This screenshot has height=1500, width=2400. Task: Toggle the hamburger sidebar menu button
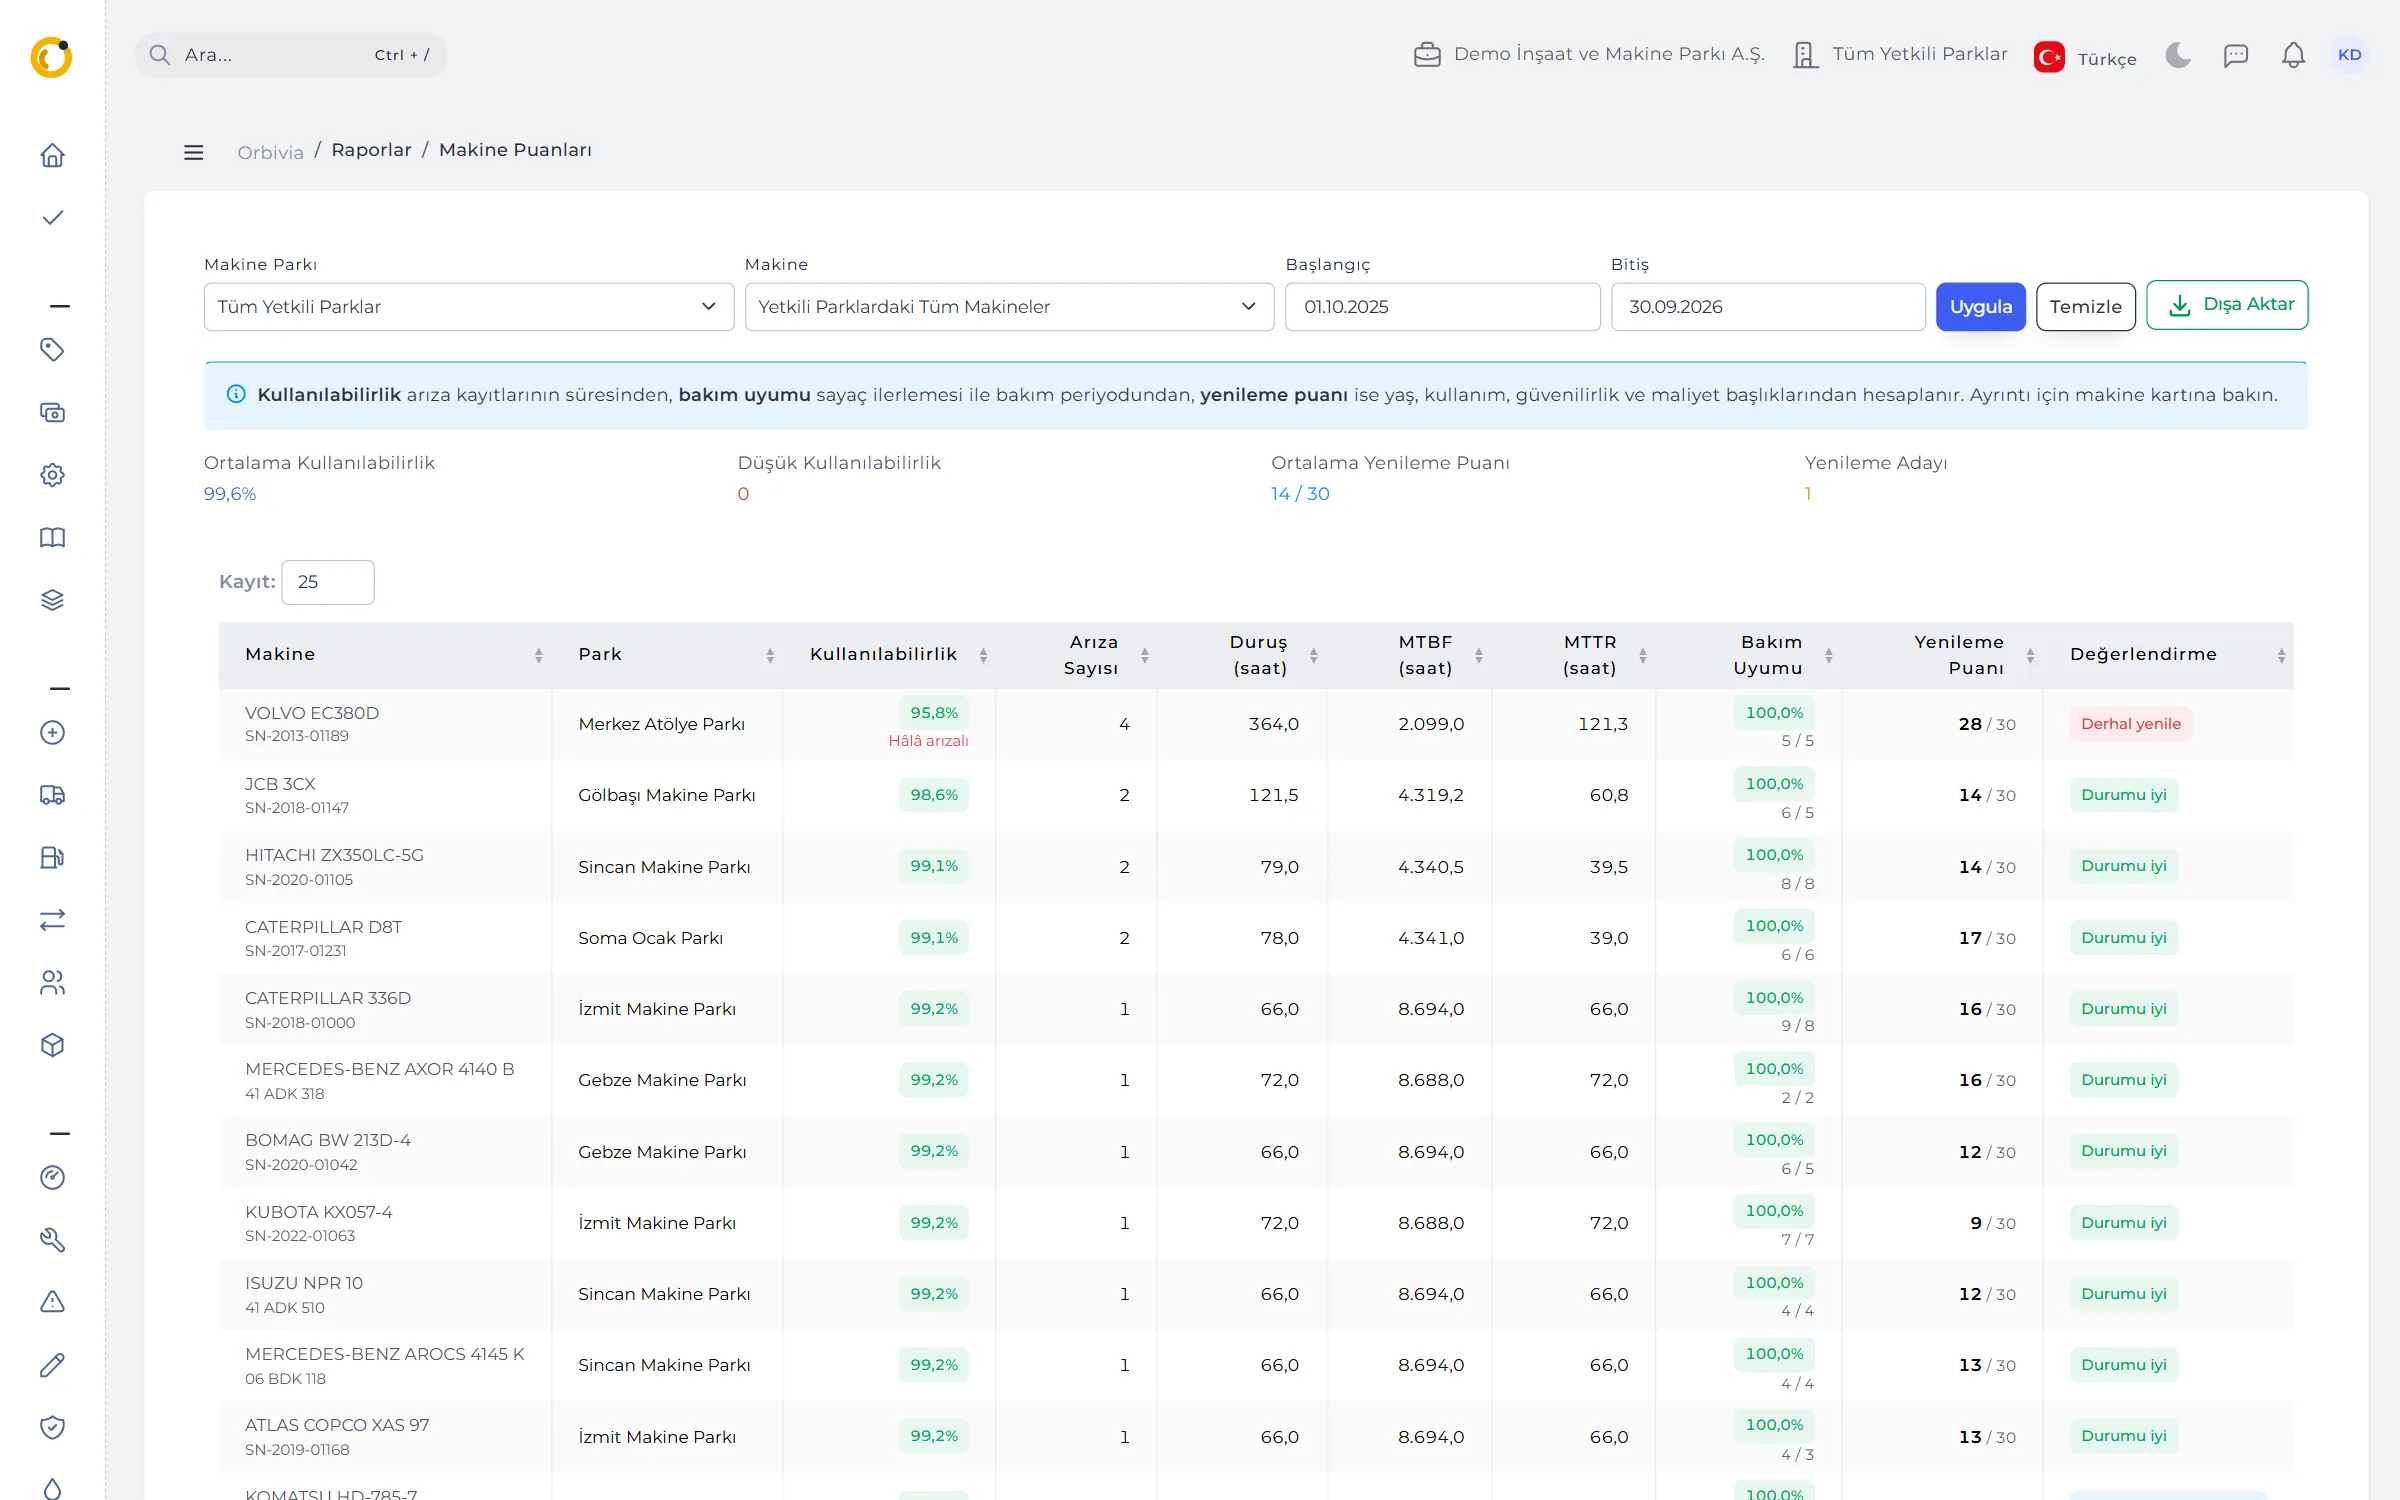[194, 152]
